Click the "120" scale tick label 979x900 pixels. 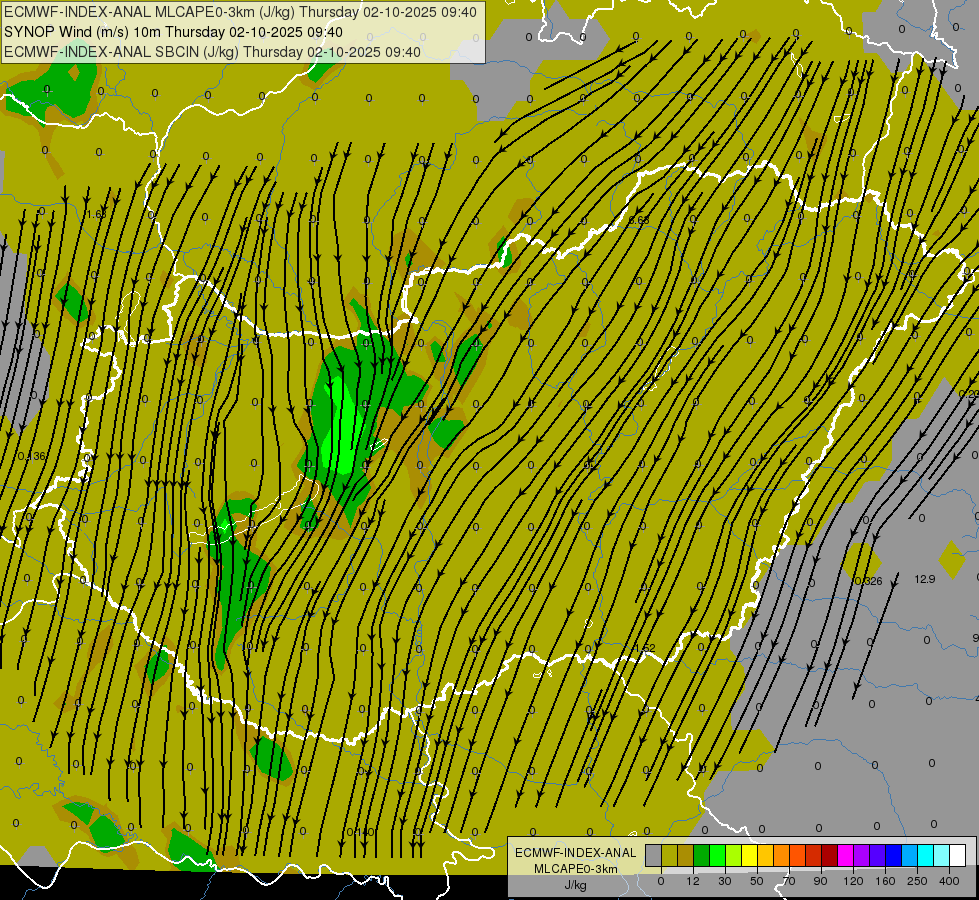pyautogui.click(x=854, y=881)
